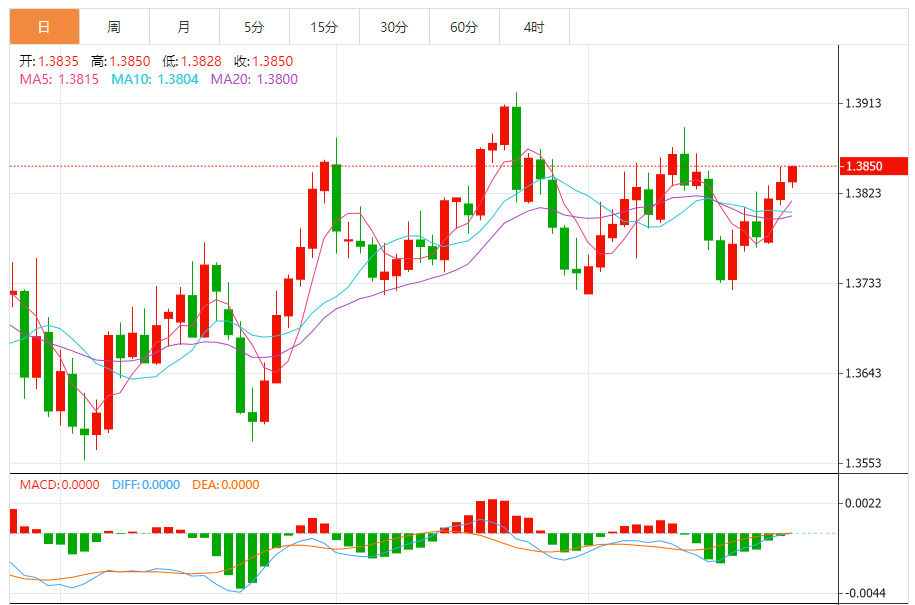This screenshot has height=605, width=915.
Task: Select the 日 daily timeframe tab
Action: [x=44, y=27]
